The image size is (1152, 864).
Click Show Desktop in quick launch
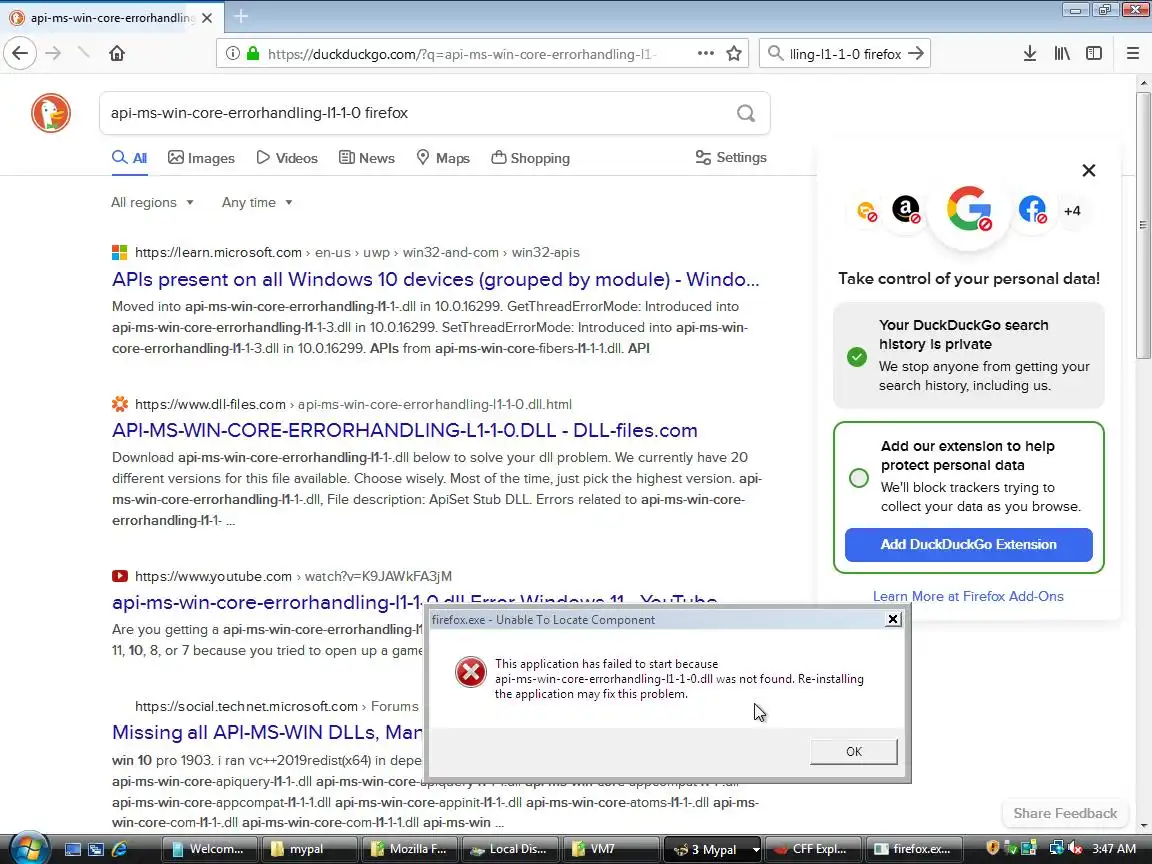pos(73,849)
